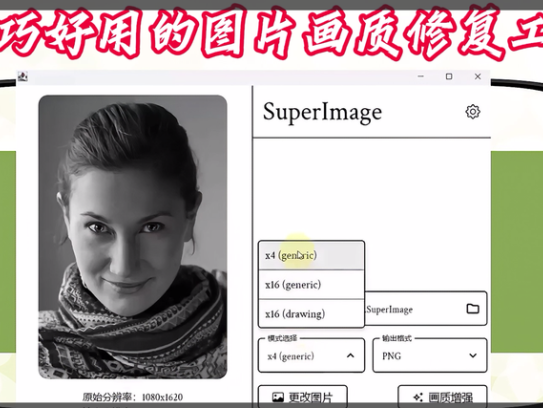Click the portrait preview image

pyautogui.click(x=133, y=237)
